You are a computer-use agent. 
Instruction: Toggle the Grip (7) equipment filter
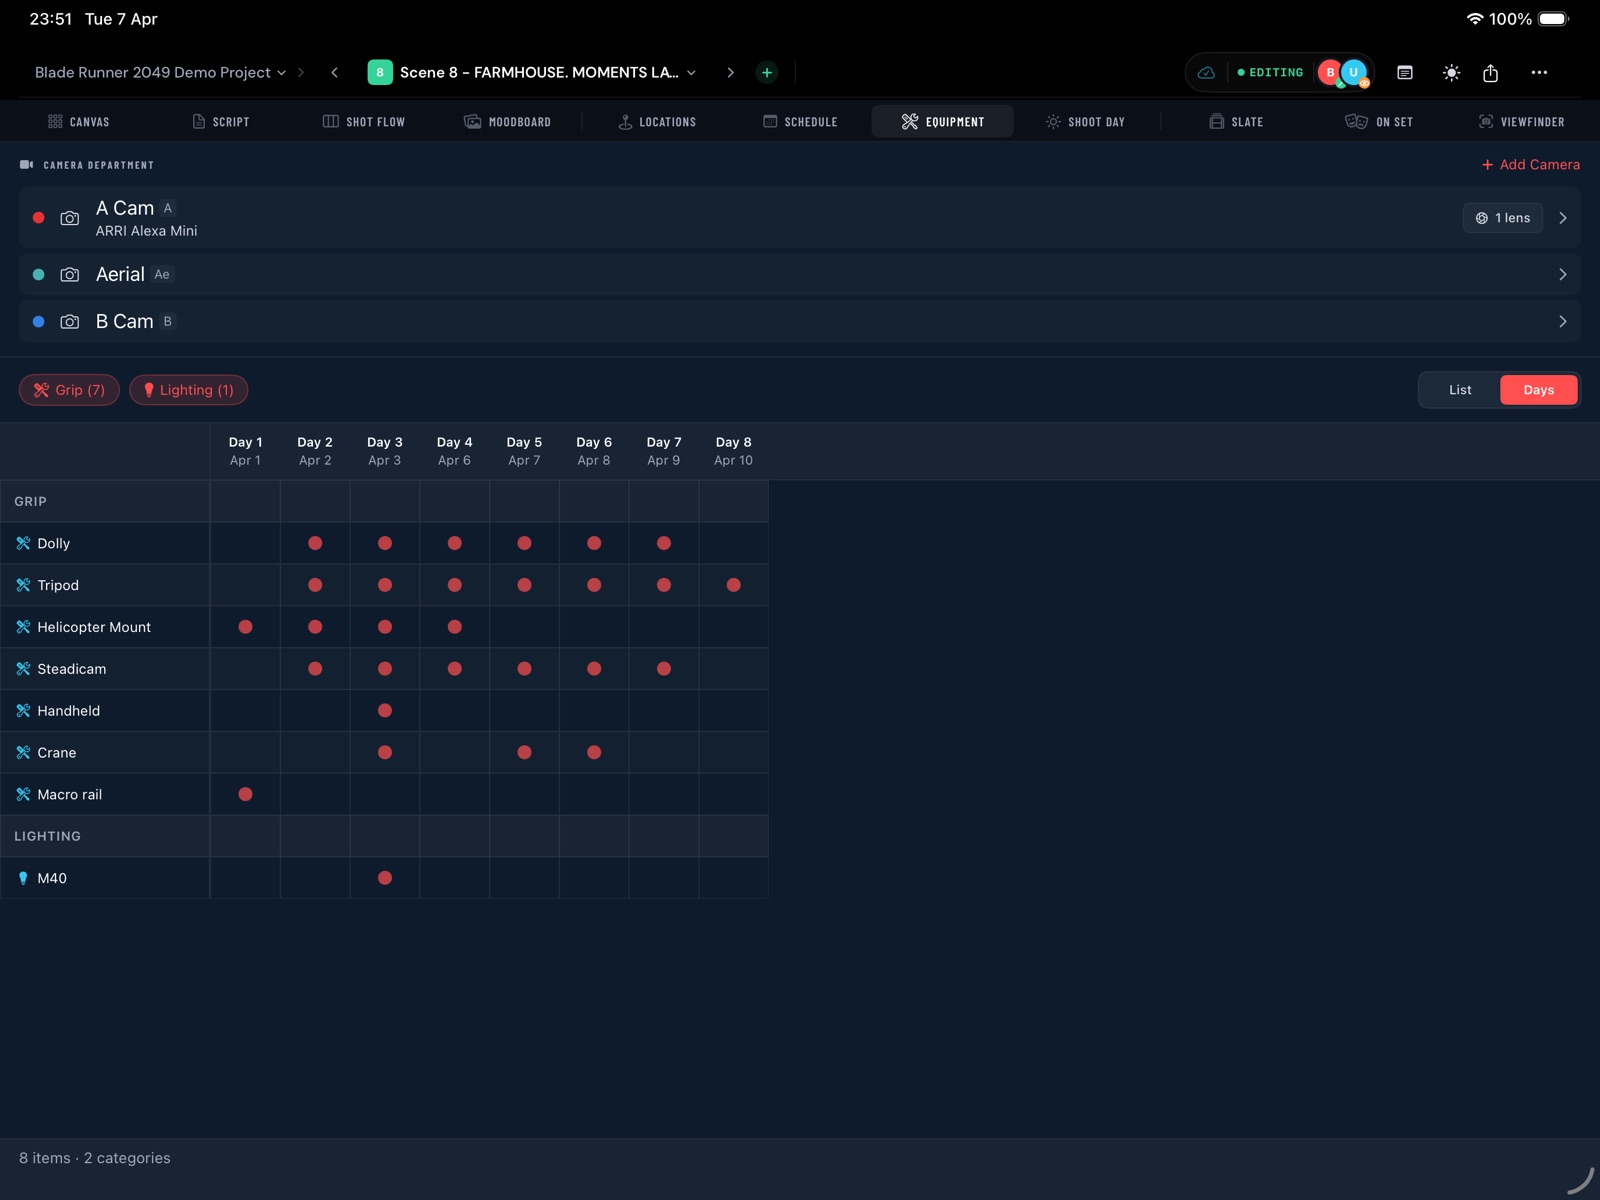[68, 390]
